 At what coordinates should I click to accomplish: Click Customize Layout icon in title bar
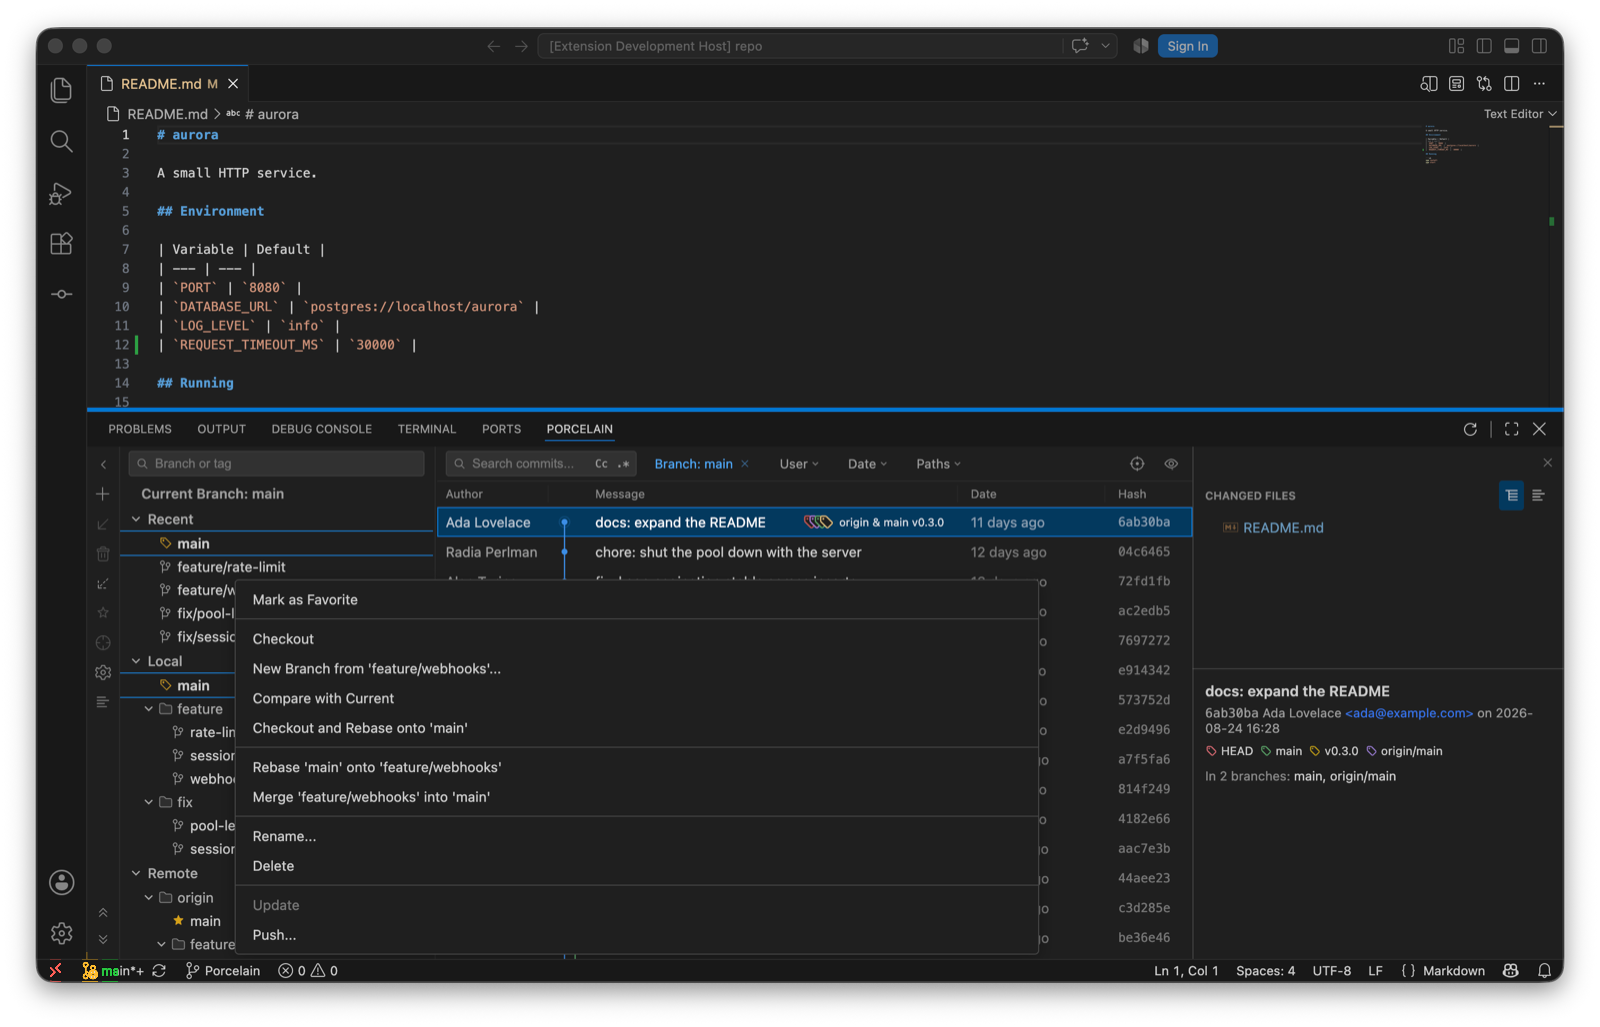pyautogui.click(x=1456, y=46)
